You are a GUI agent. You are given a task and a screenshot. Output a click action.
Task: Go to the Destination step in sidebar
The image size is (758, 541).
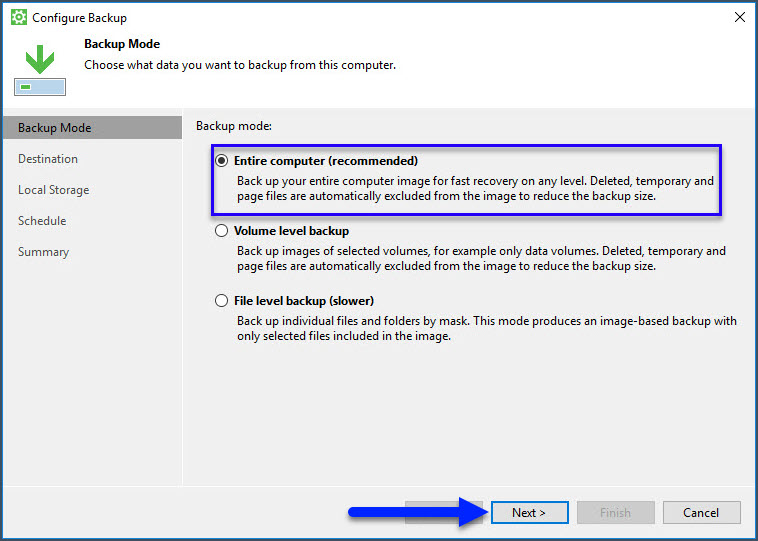coord(48,159)
